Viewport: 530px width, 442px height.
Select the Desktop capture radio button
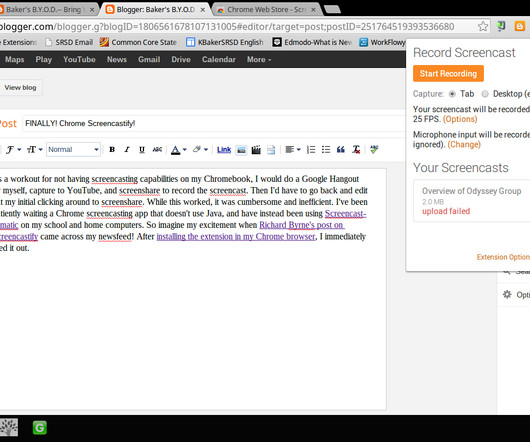[485, 94]
